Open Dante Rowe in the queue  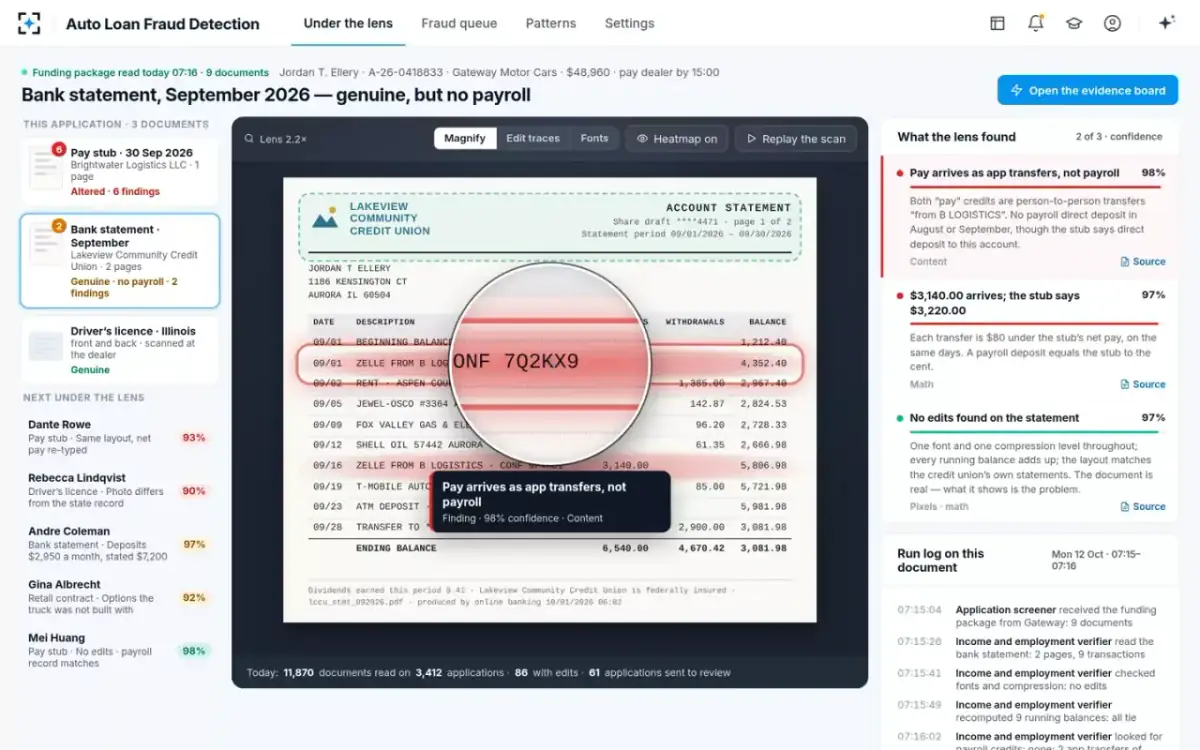120,437
